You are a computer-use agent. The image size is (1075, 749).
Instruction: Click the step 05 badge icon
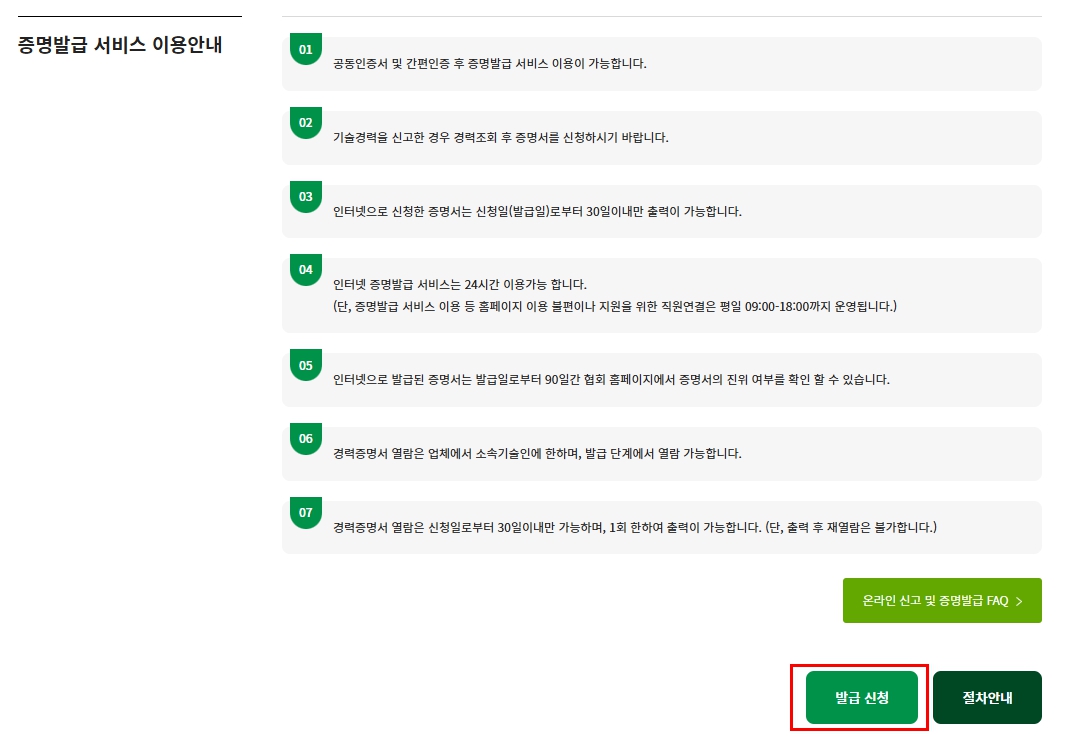(x=305, y=364)
